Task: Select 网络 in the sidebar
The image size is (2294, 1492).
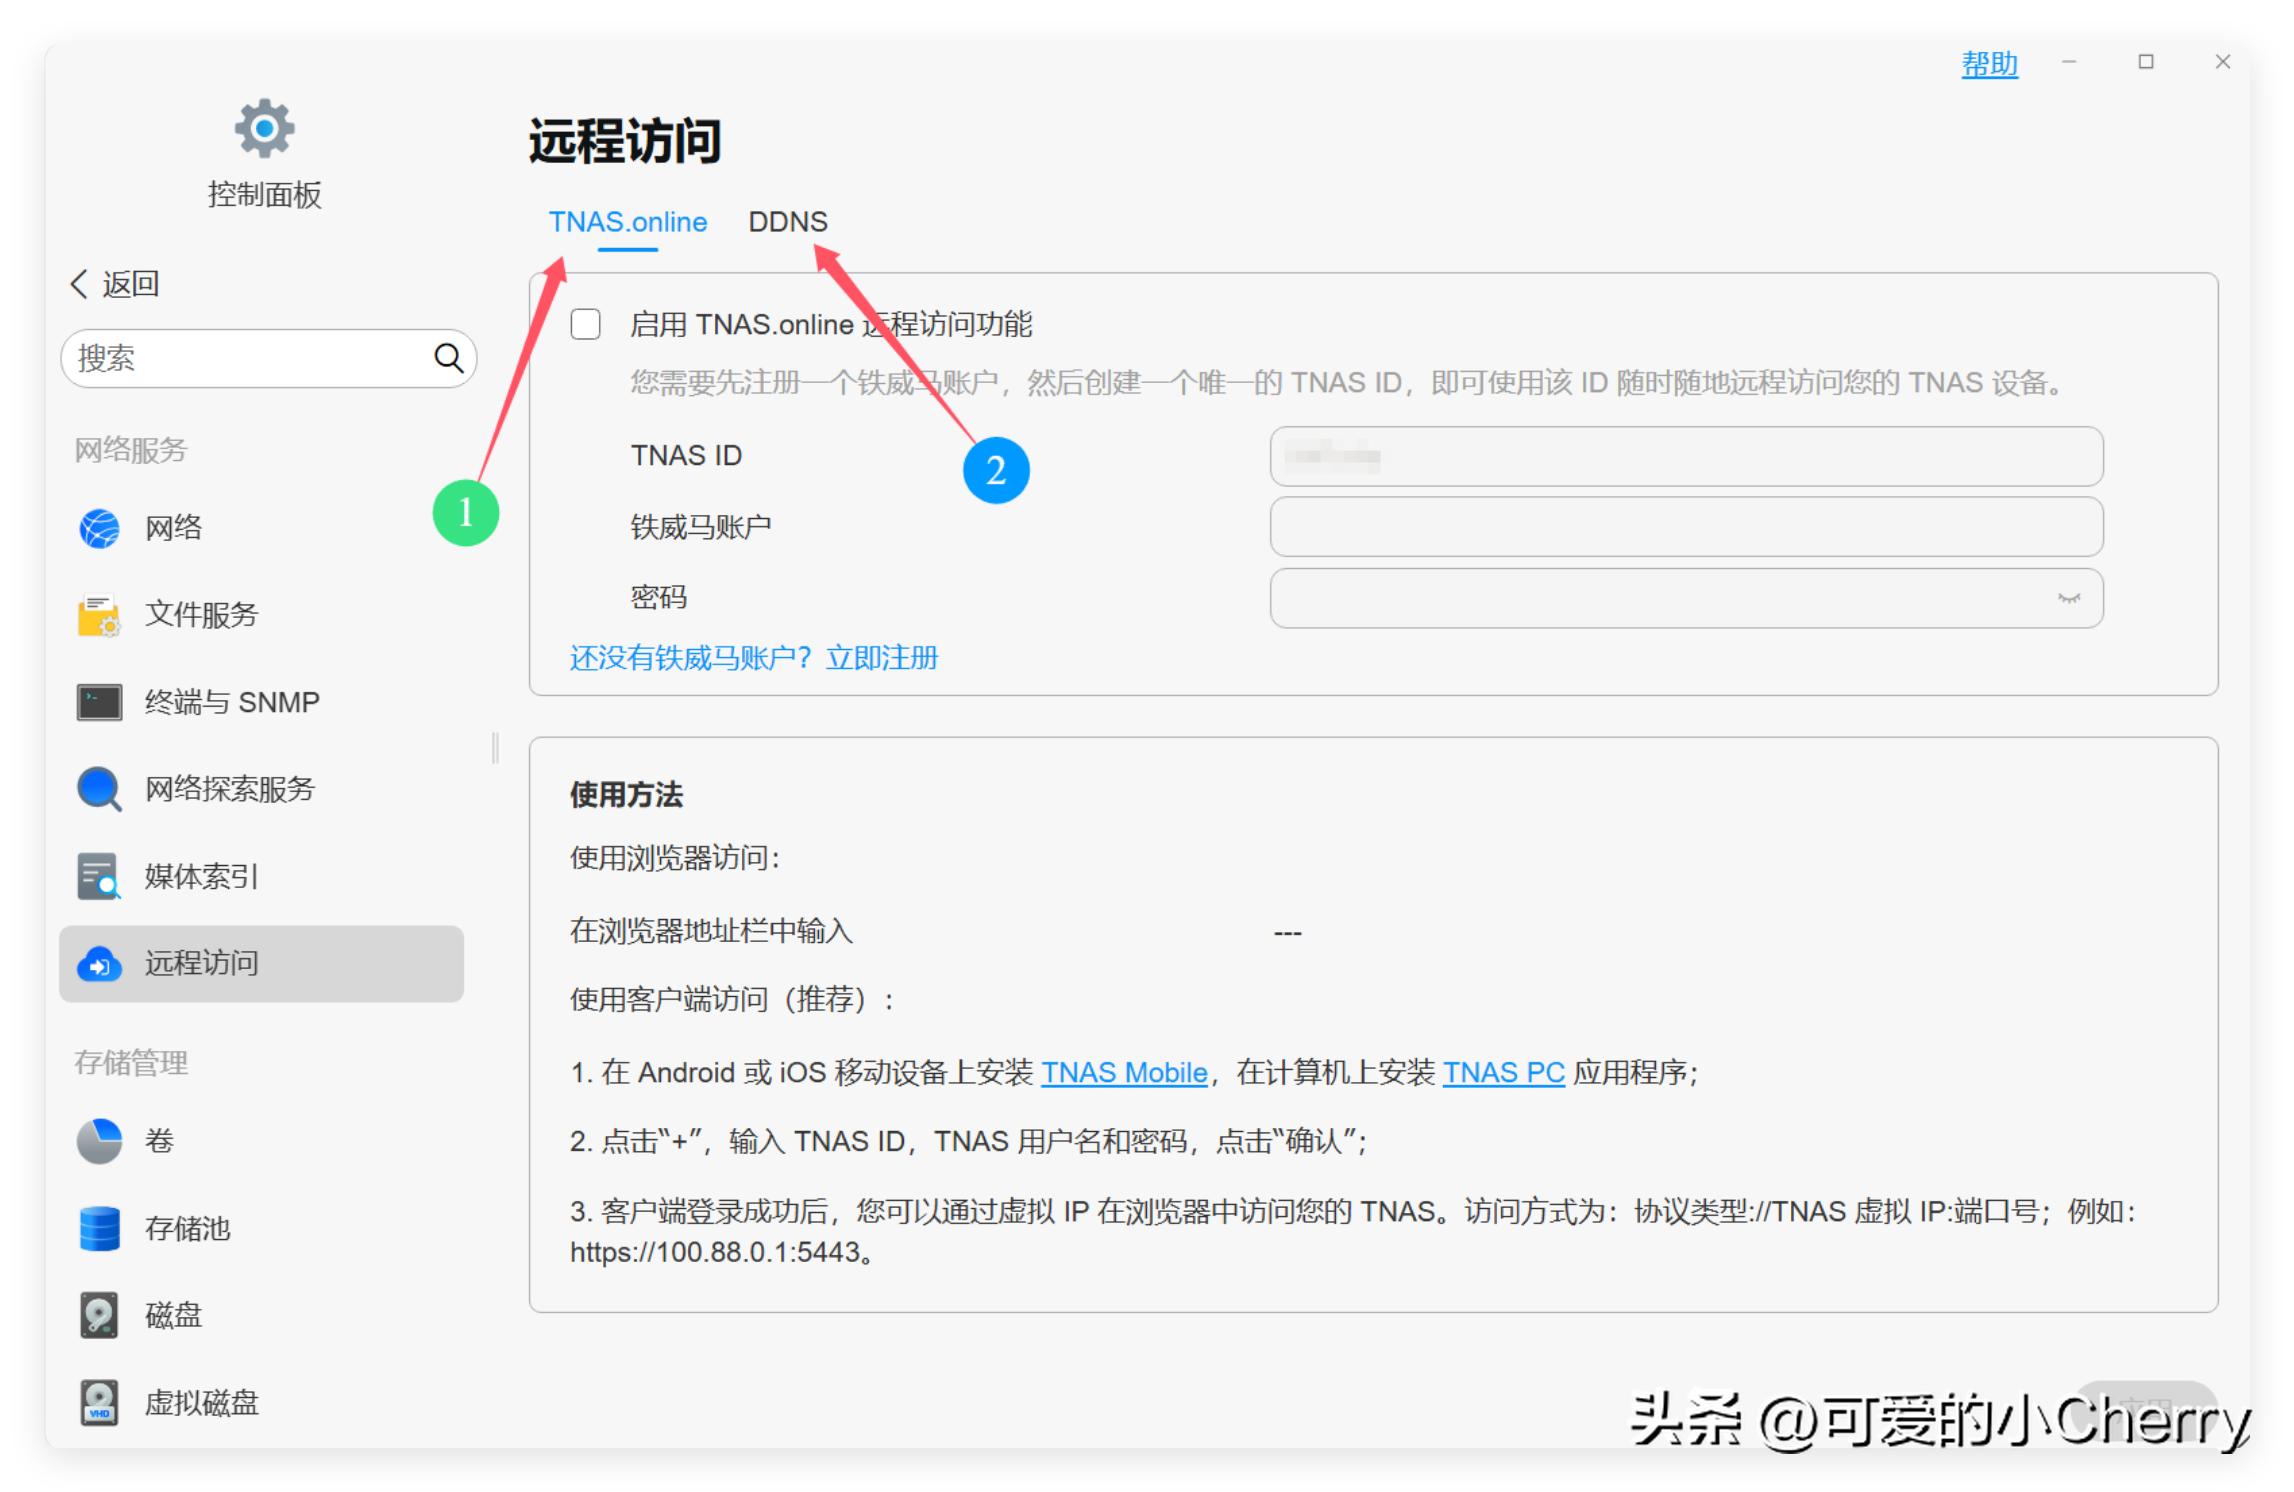Action: click(261, 528)
